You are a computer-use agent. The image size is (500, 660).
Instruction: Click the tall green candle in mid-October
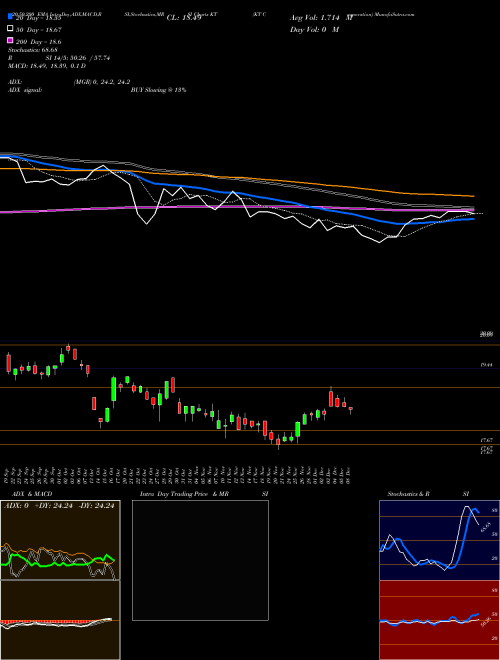(x=114, y=389)
